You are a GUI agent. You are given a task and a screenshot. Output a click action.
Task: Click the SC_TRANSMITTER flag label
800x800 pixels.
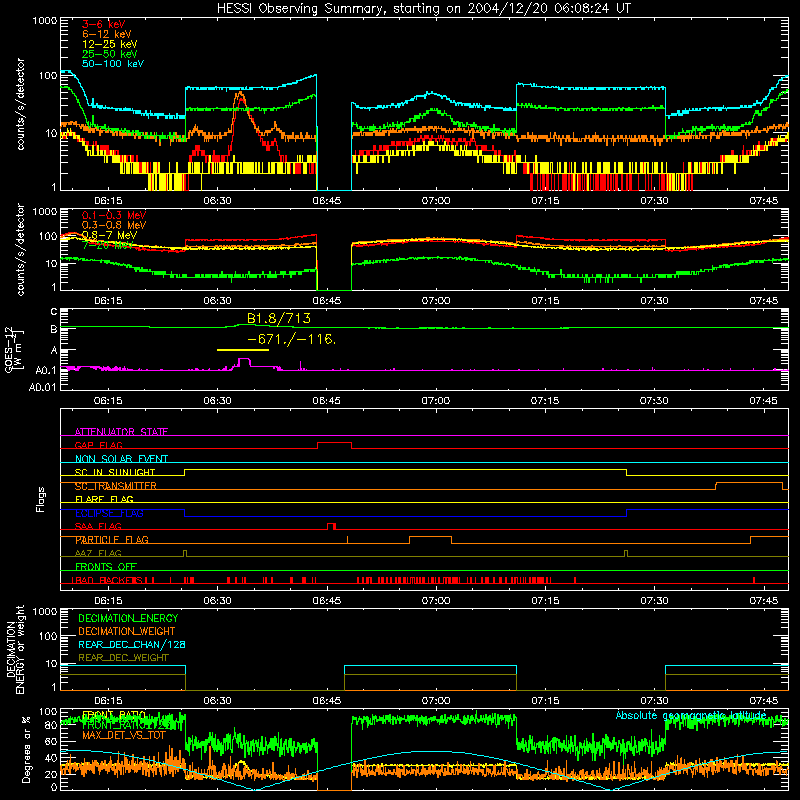(x=116, y=486)
